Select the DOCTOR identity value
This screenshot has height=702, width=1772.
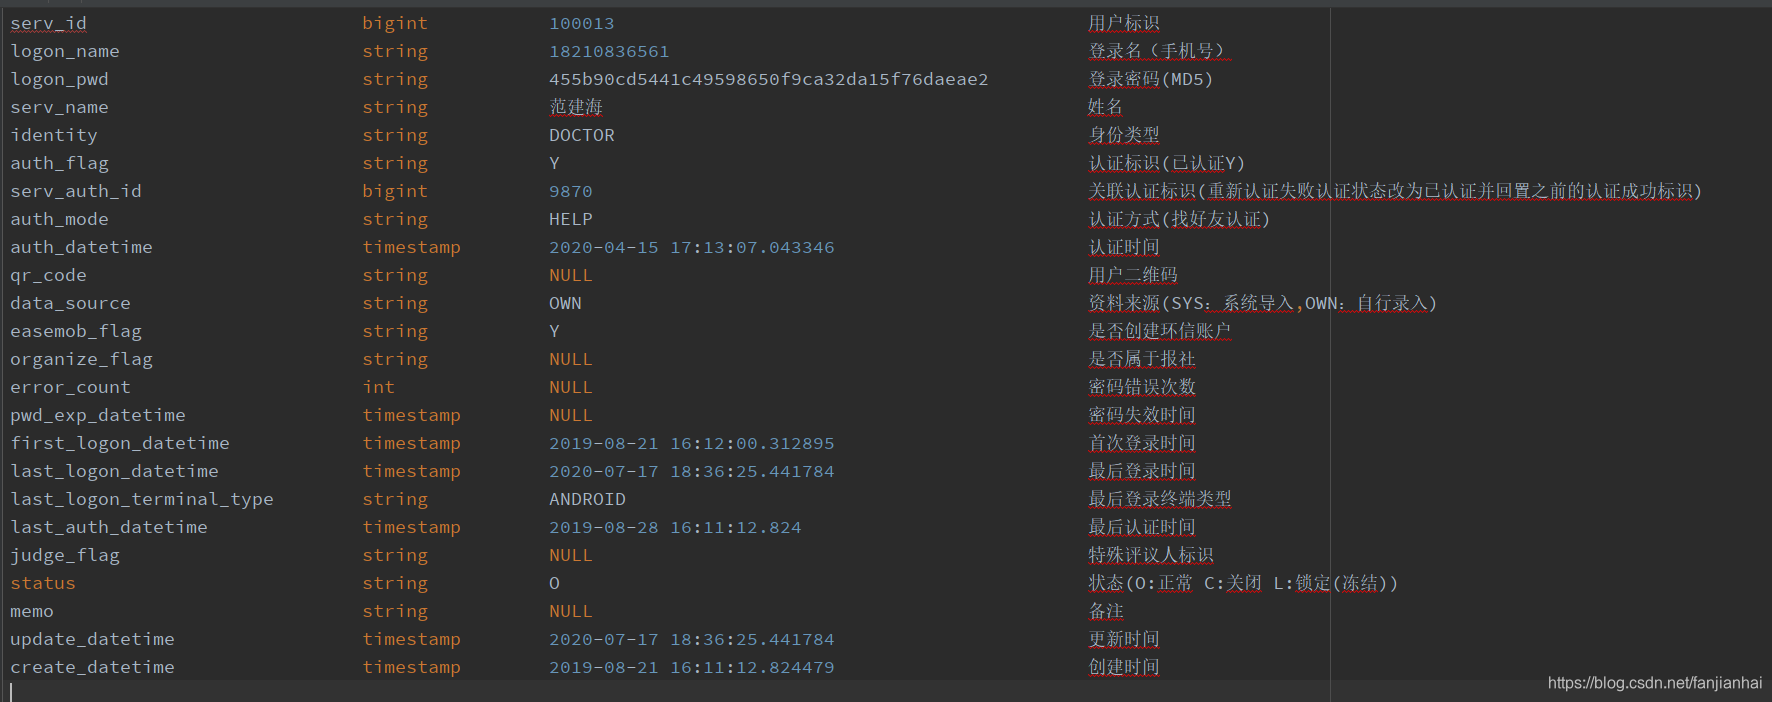581,135
